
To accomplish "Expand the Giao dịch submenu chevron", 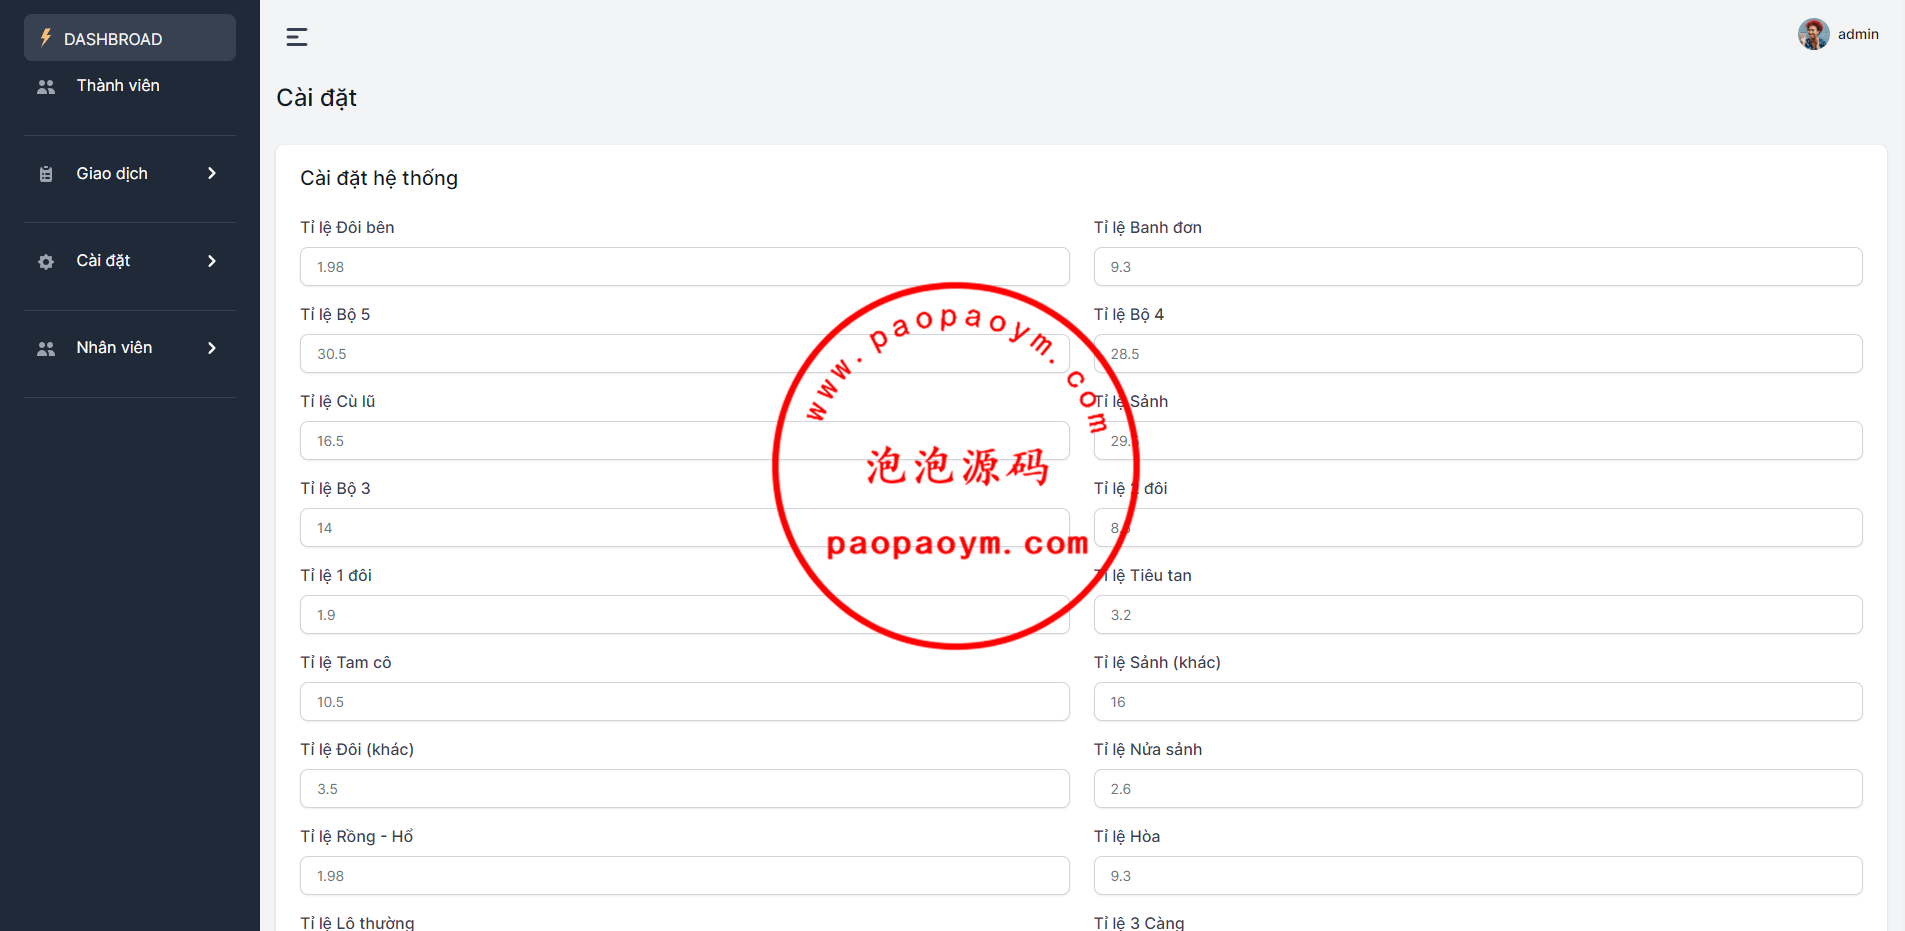I will (x=211, y=174).
